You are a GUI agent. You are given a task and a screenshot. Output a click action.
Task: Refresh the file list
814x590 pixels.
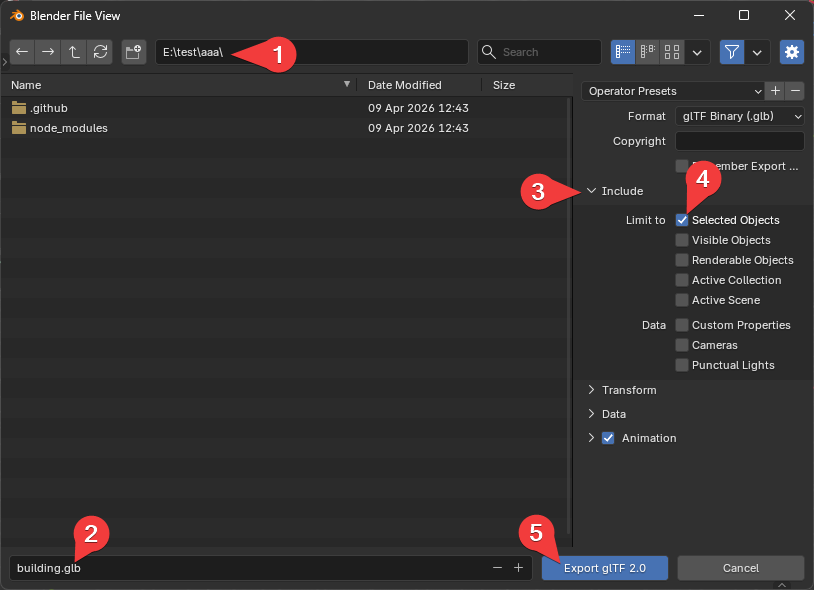[100, 52]
